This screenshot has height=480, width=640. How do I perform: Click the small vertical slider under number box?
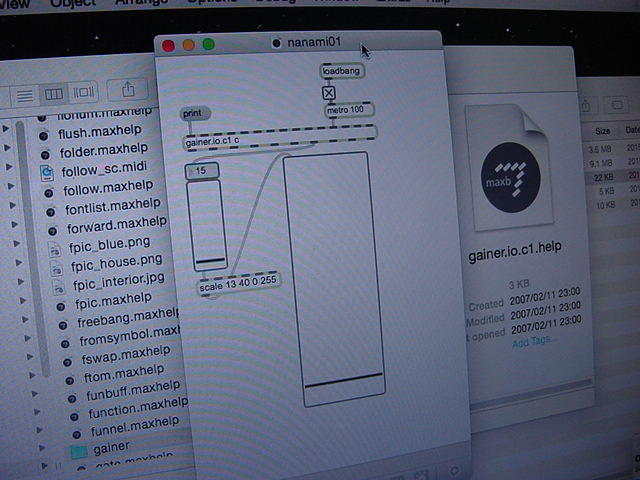(x=207, y=225)
